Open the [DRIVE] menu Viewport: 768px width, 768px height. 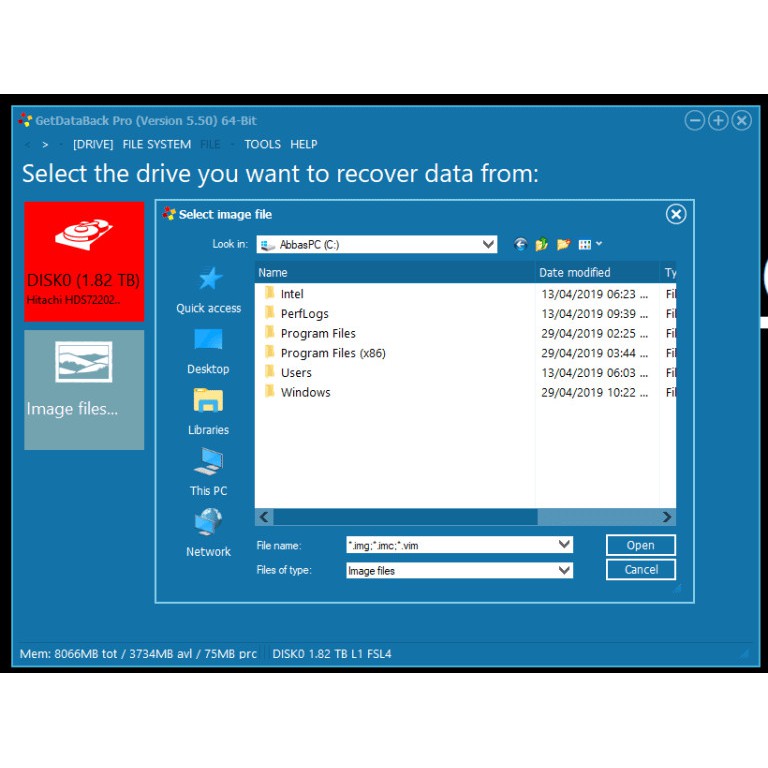[x=93, y=144]
